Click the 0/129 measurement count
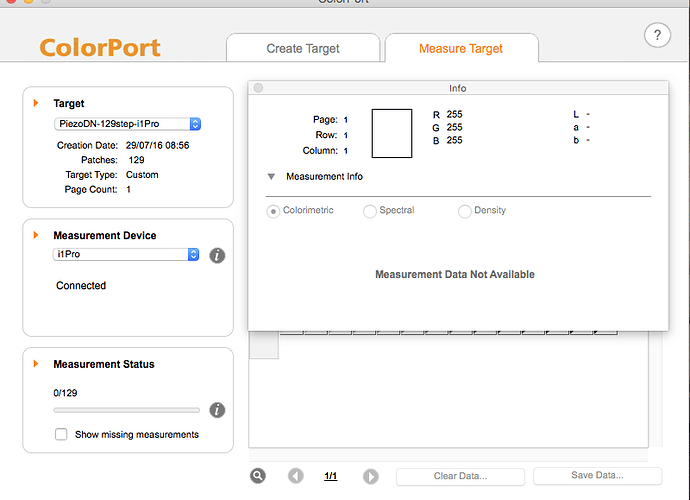 click(x=65, y=393)
